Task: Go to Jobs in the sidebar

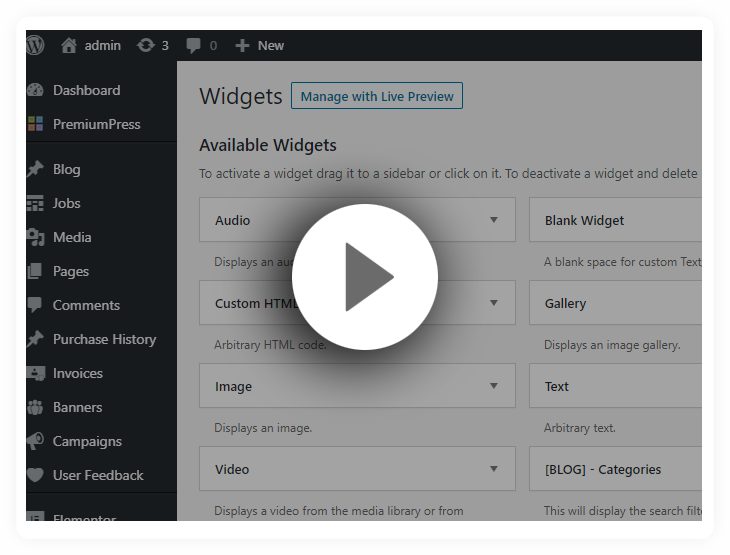Action: (x=66, y=203)
